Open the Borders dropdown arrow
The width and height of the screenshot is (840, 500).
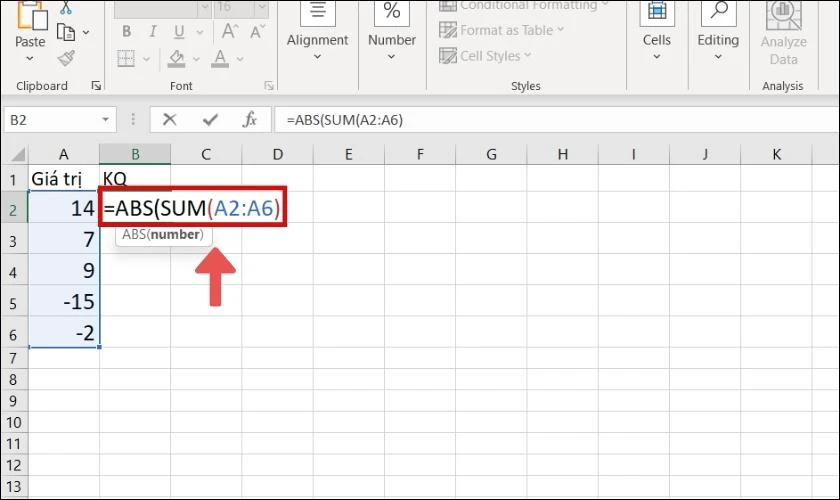[x=146, y=59]
